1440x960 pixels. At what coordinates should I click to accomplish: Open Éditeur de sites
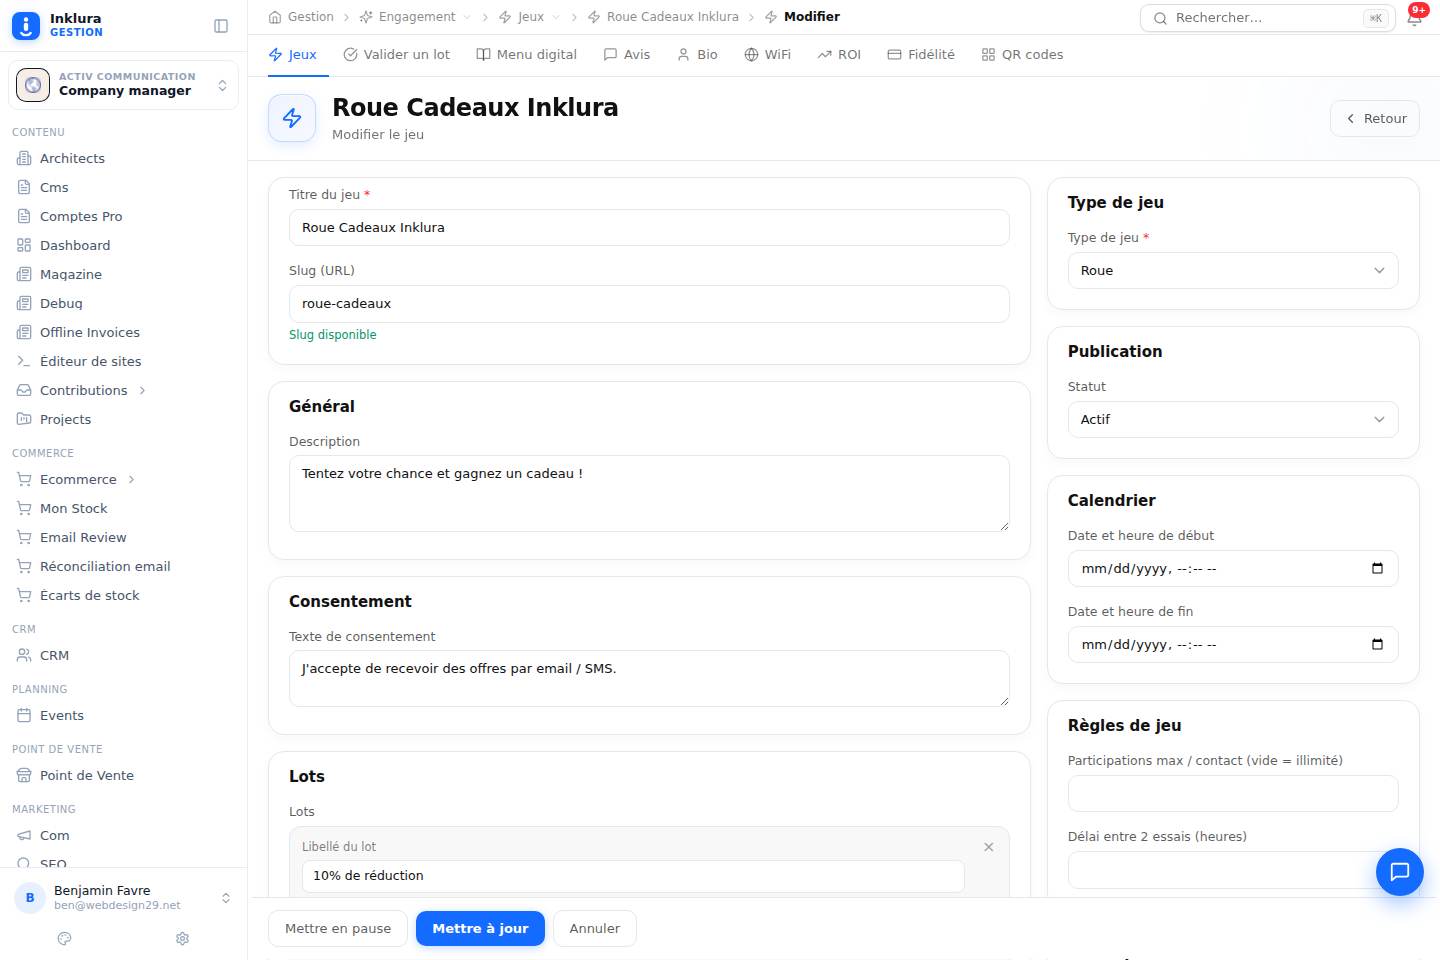point(90,361)
